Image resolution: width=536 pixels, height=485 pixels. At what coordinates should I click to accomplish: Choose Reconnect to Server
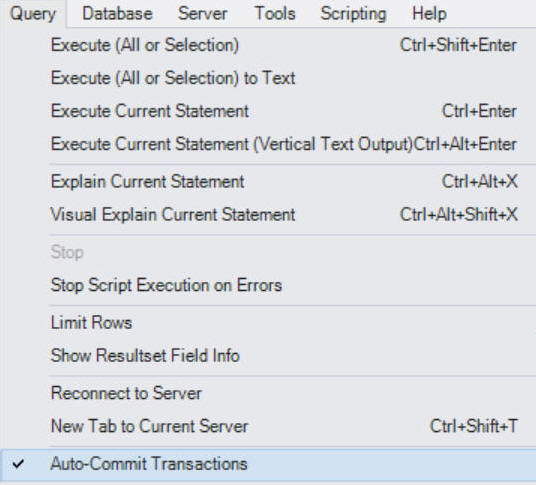(x=269, y=393)
